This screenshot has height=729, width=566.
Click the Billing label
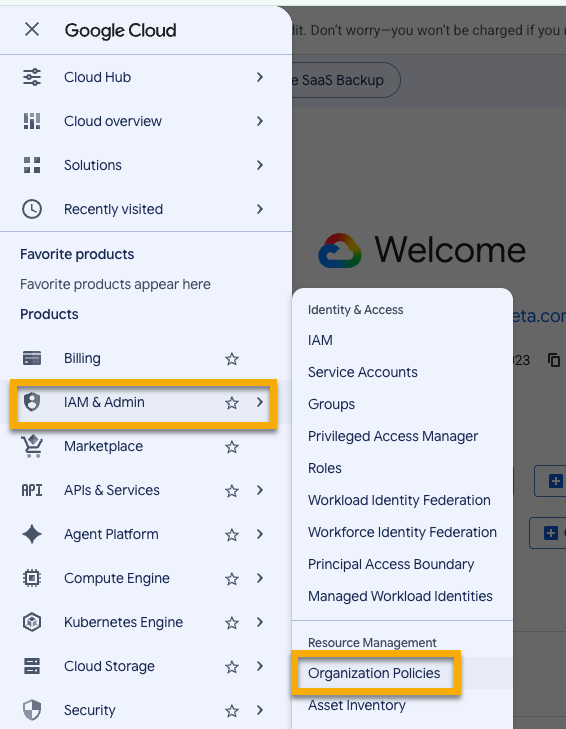click(82, 358)
